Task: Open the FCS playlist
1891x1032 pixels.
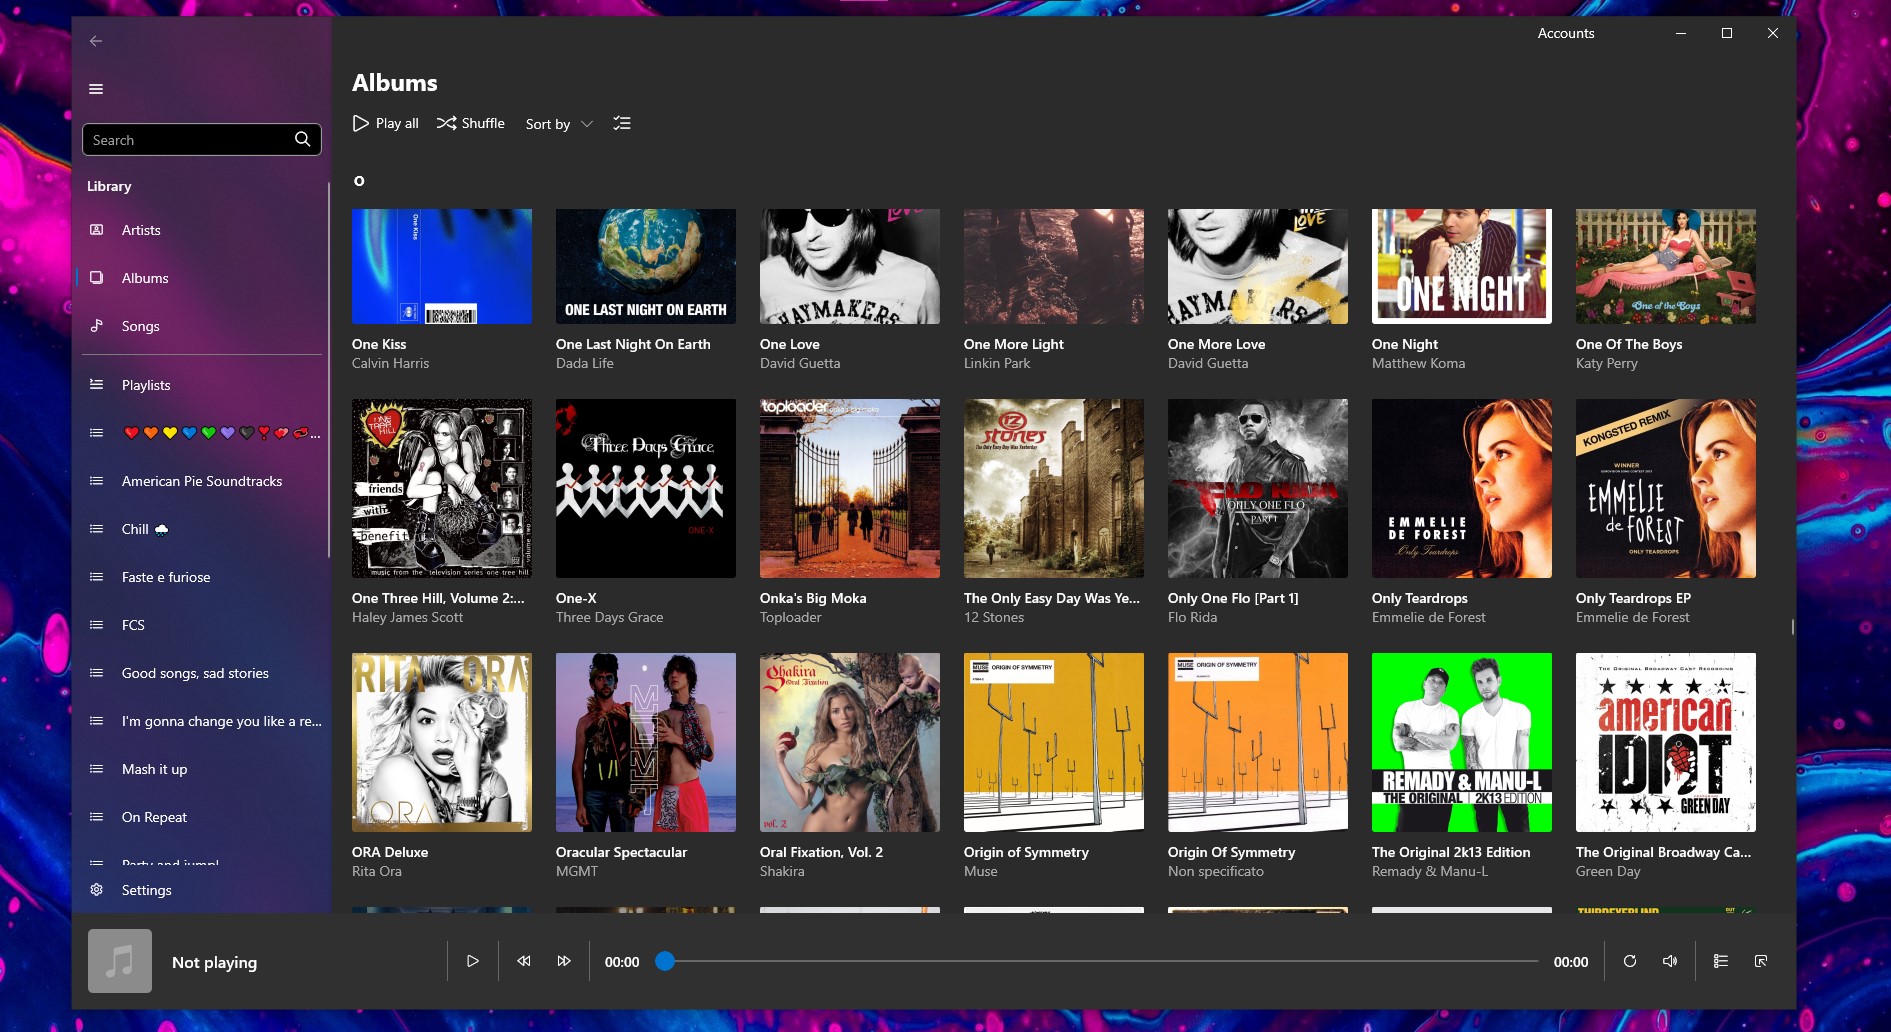Action: coord(201,625)
